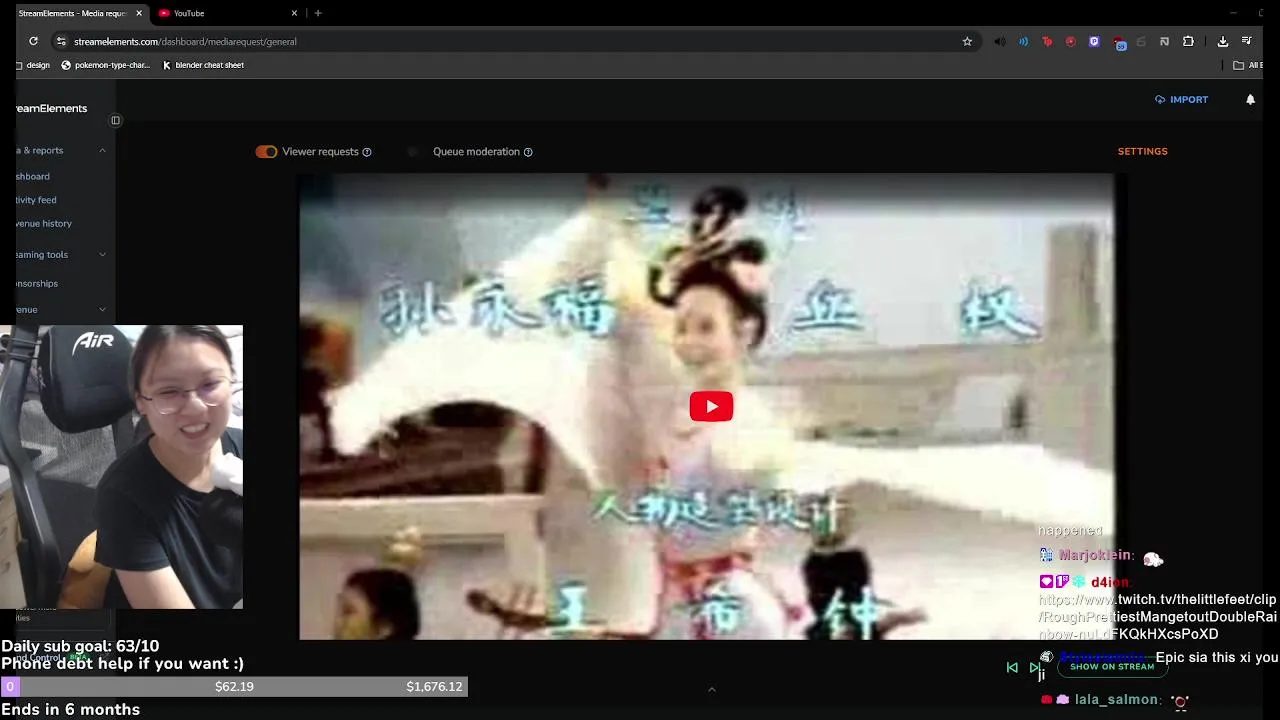Open the Extensions puzzle-piece menu

[1188, 41]
